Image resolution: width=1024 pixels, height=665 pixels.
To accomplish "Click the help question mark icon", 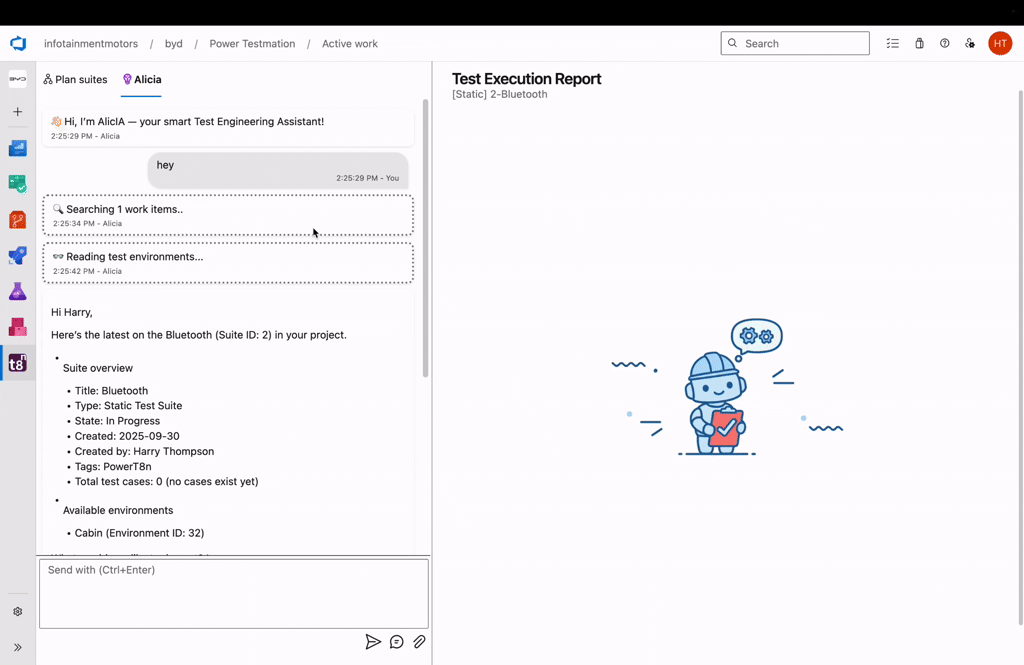I will (944, 43).
